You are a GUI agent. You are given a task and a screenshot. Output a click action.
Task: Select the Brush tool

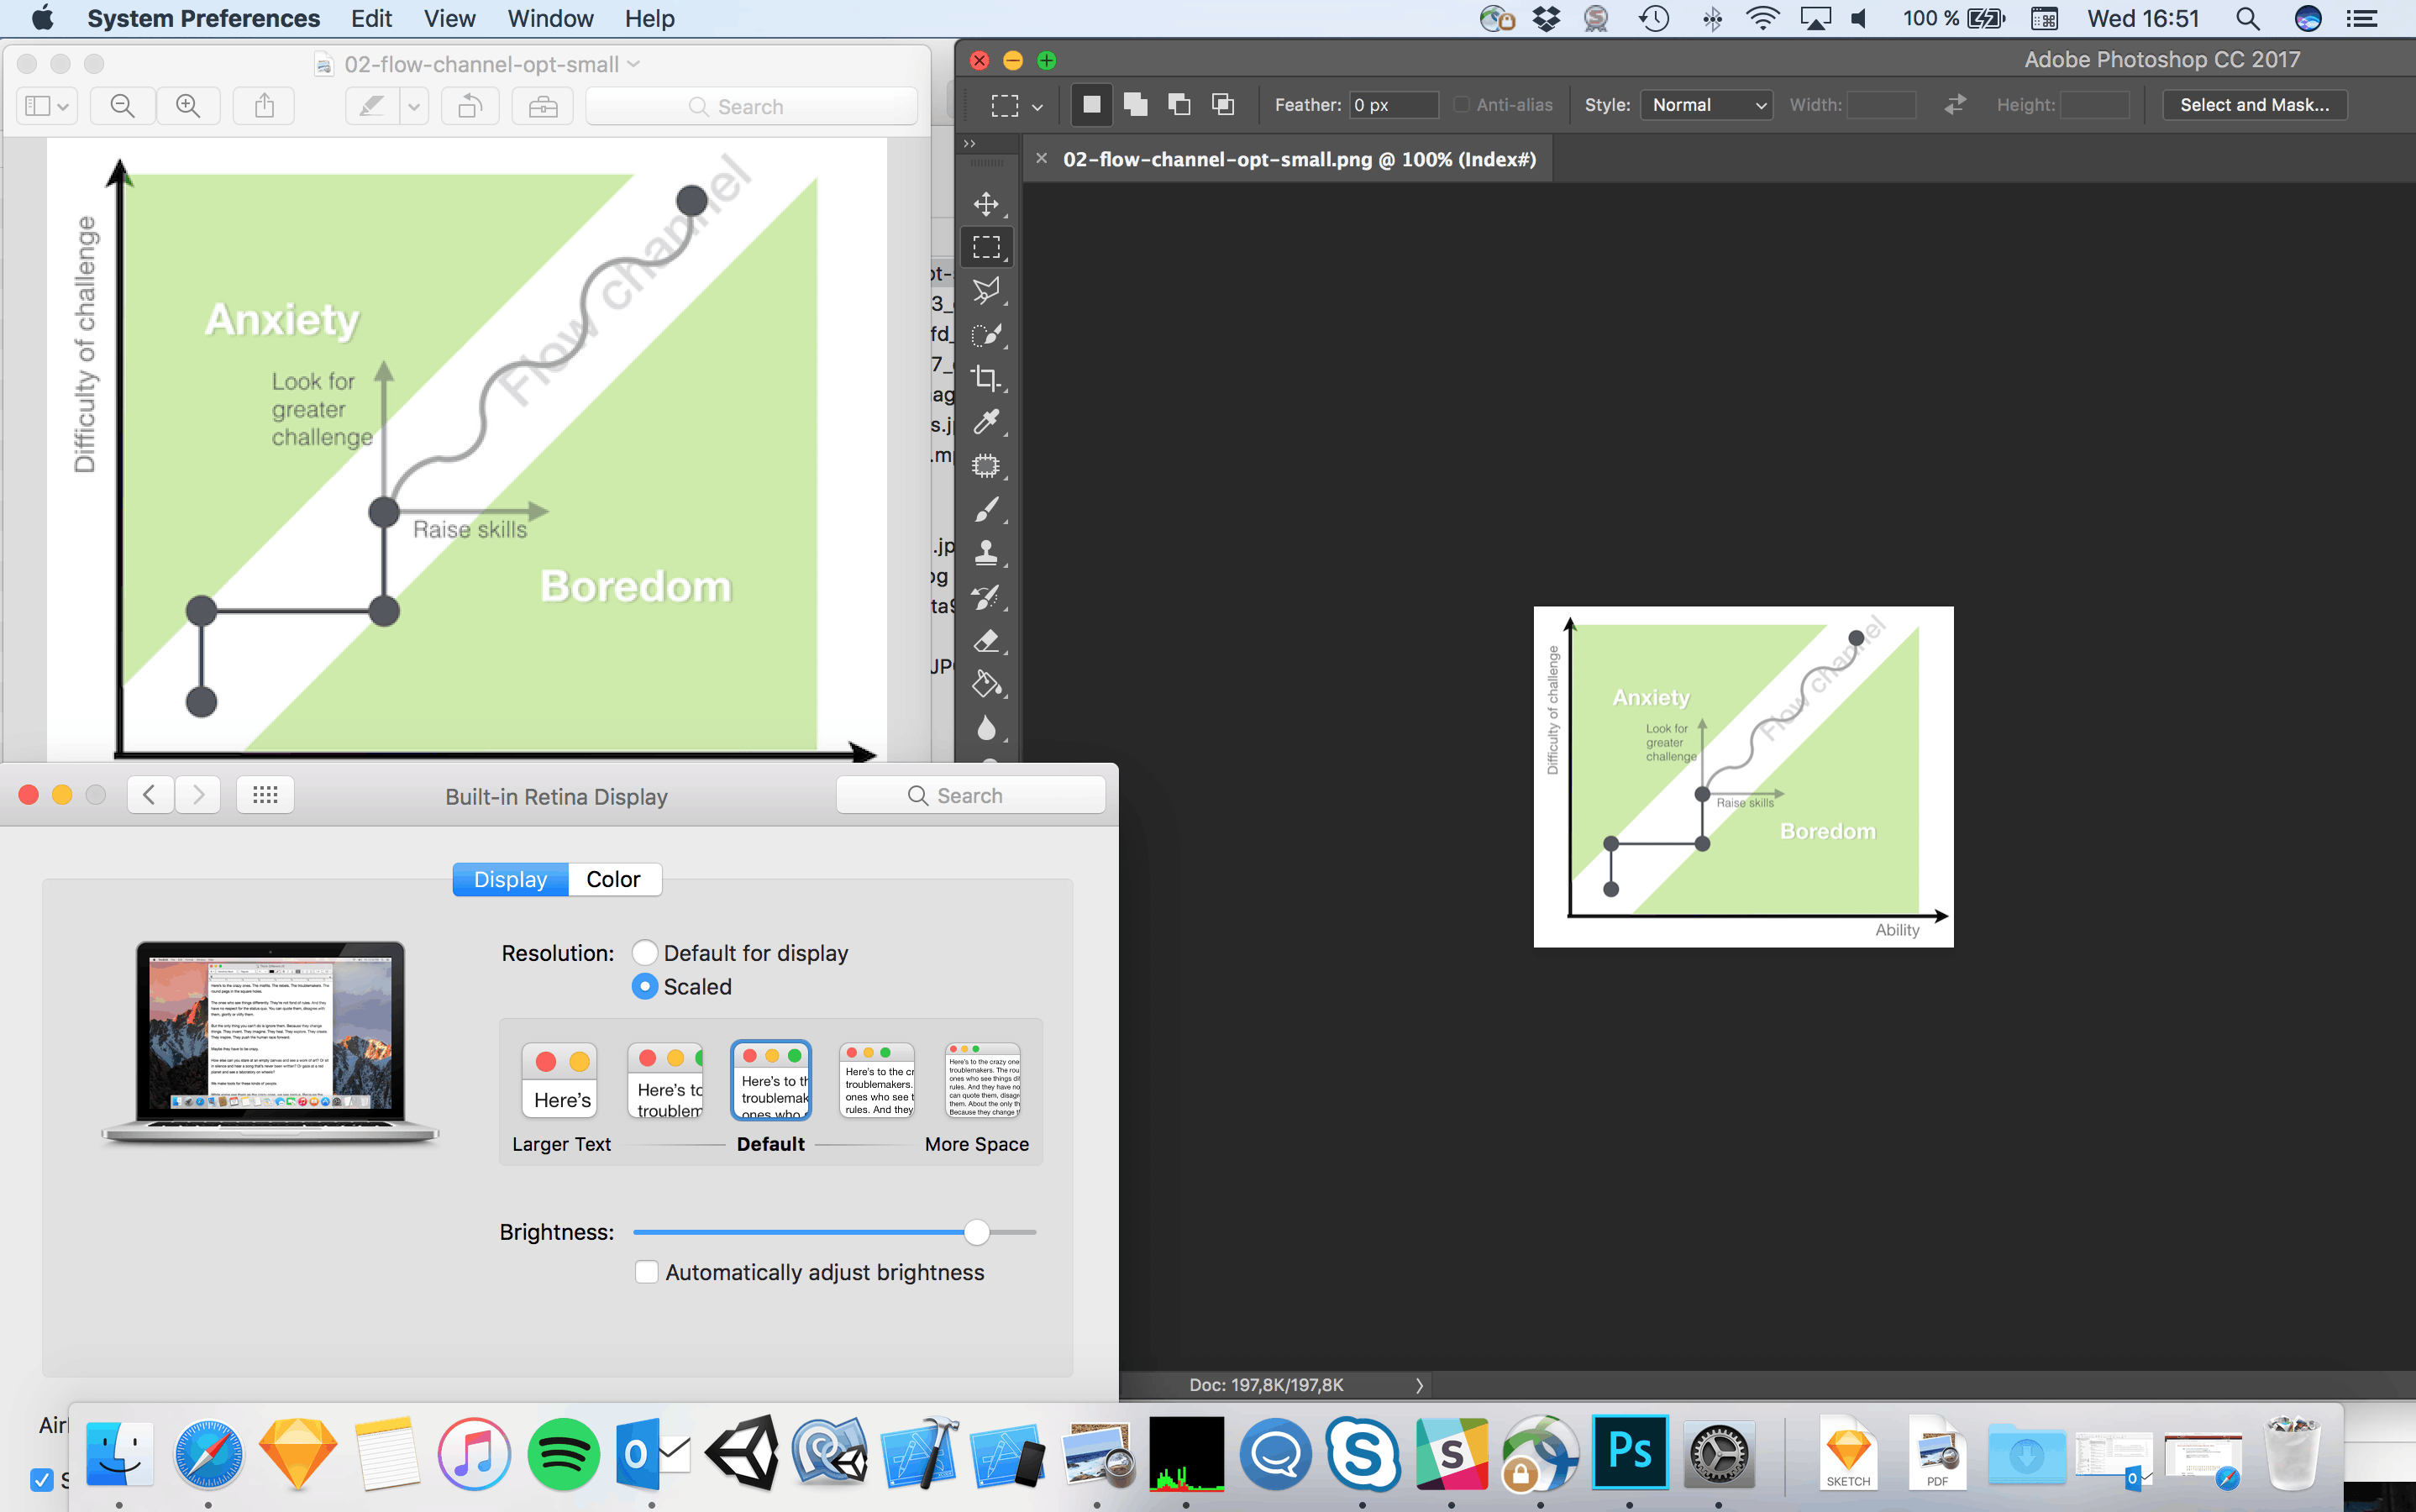tap(986, 509)
